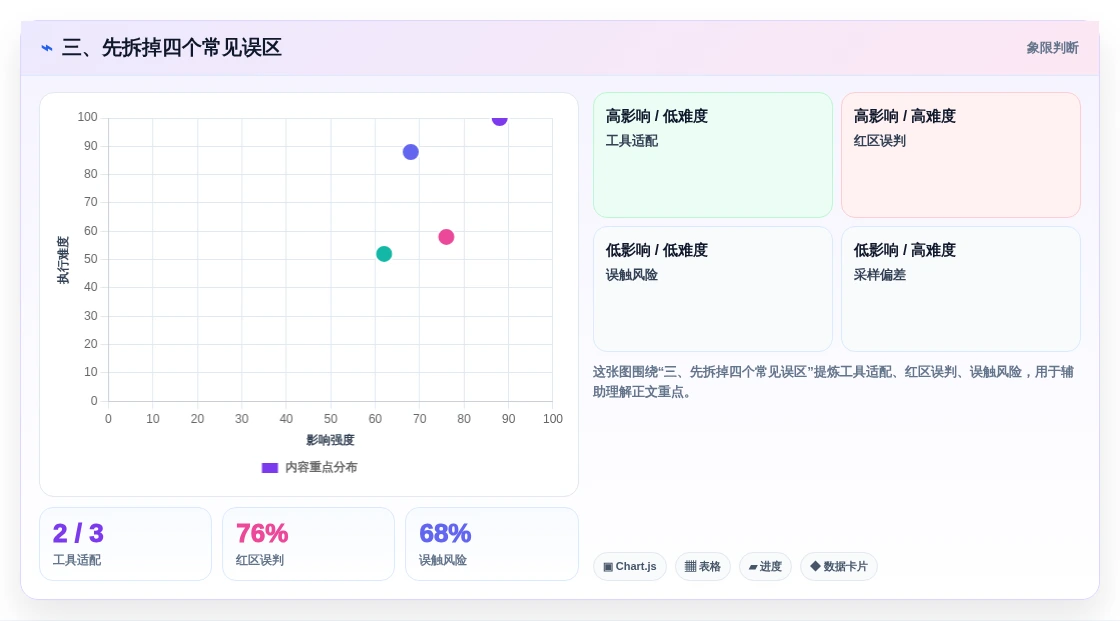1120x621 pixels.
Task: Select the 高影响 / 低难度 quadrant card
Action: (713, 155)
